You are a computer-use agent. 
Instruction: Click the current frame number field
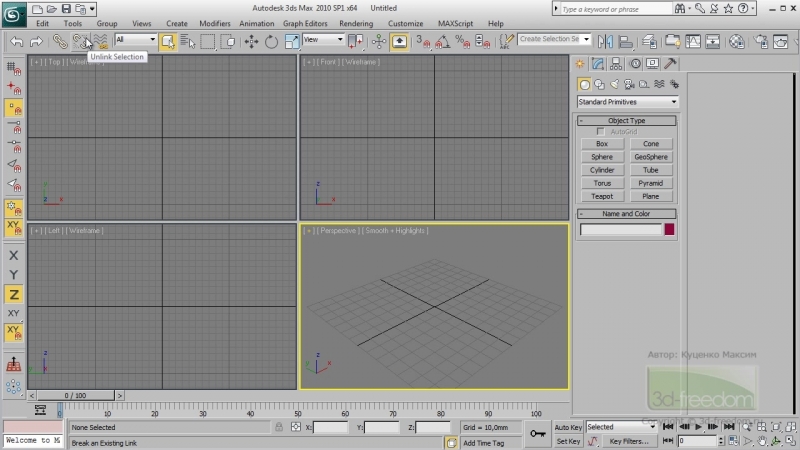(x=697, y=440)
